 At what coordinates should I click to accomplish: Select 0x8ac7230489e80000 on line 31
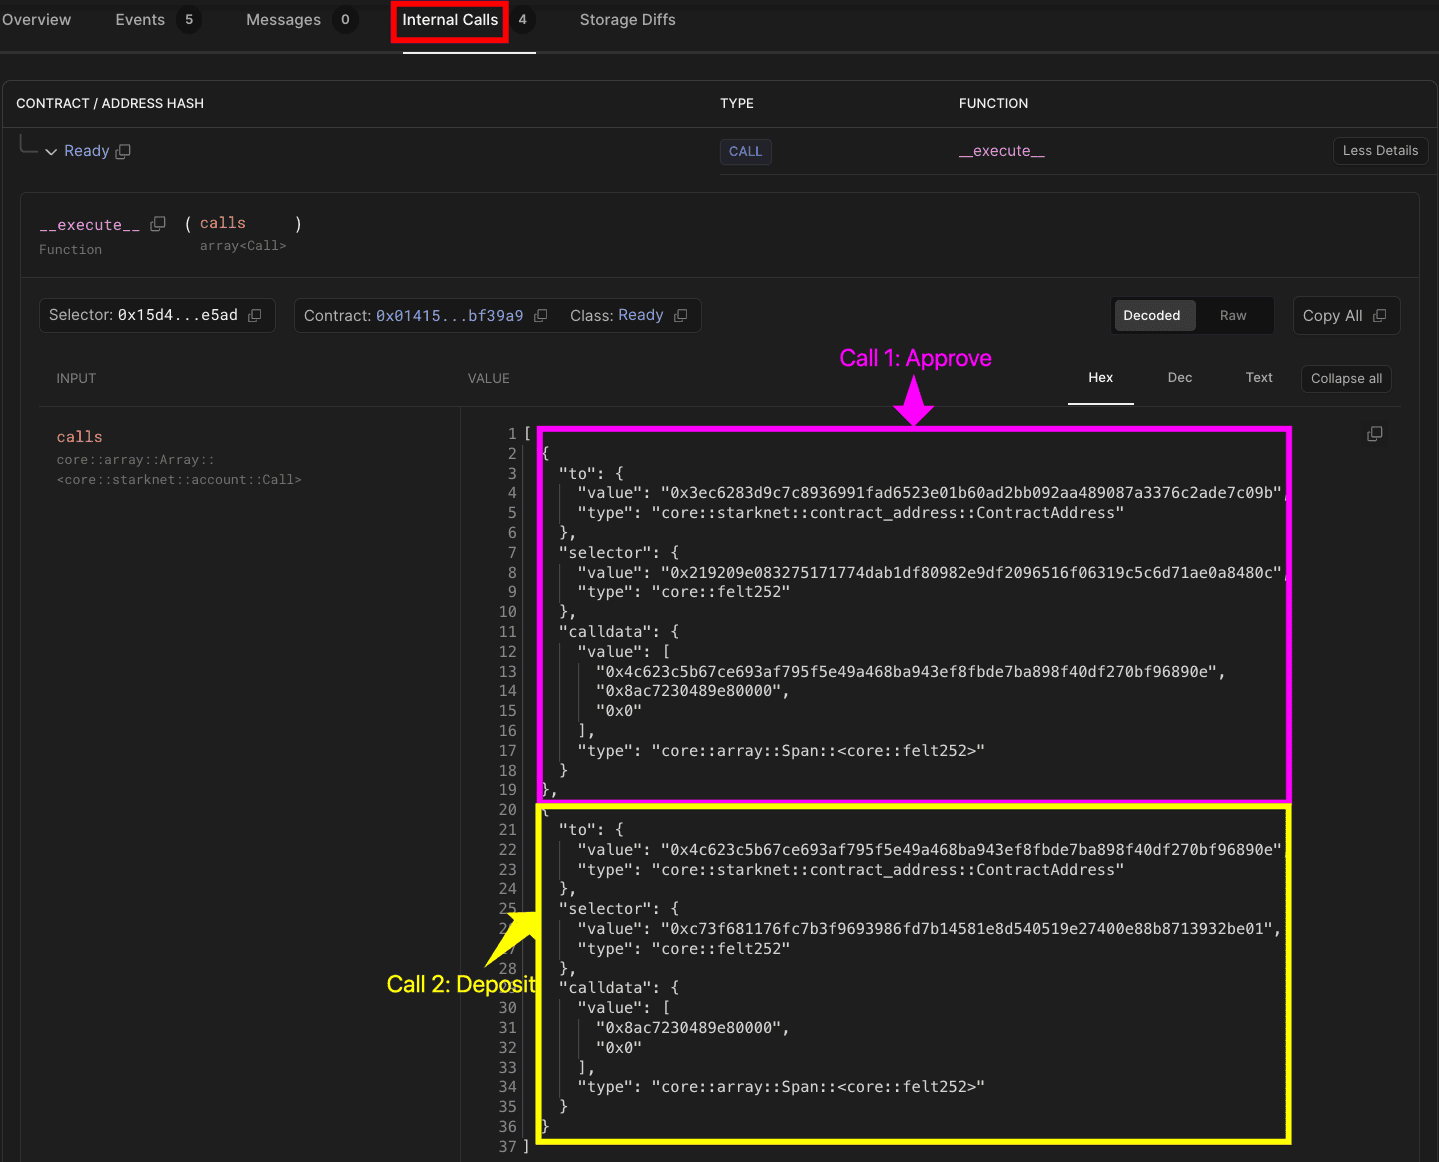pos(688,1028)
